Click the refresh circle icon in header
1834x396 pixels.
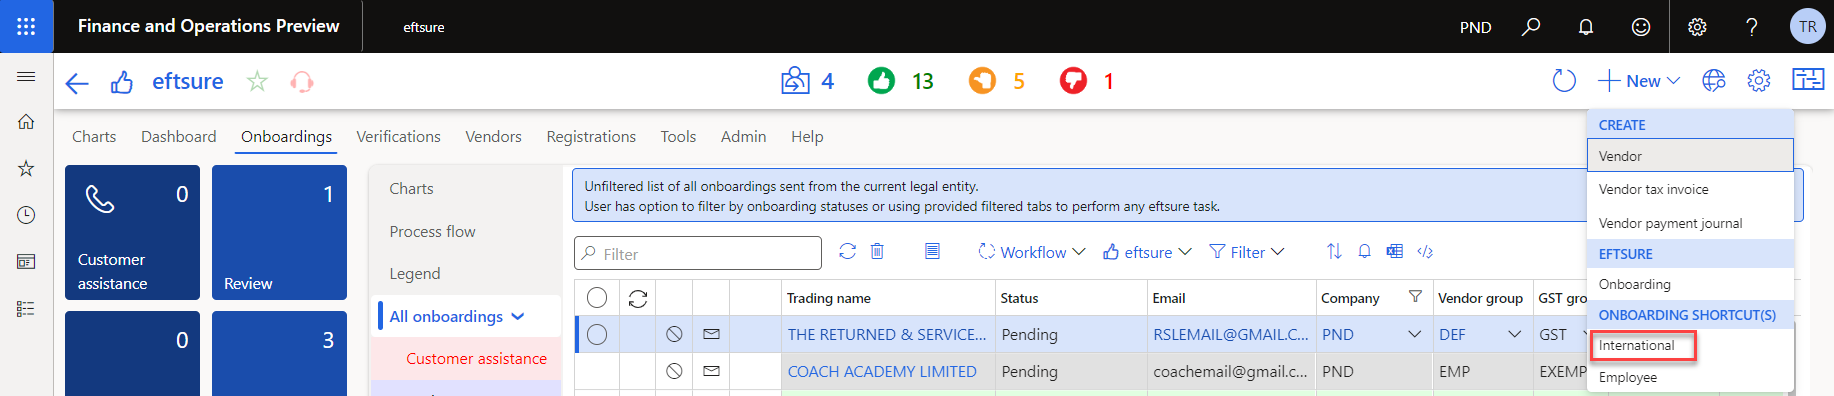click(1564, 81)
